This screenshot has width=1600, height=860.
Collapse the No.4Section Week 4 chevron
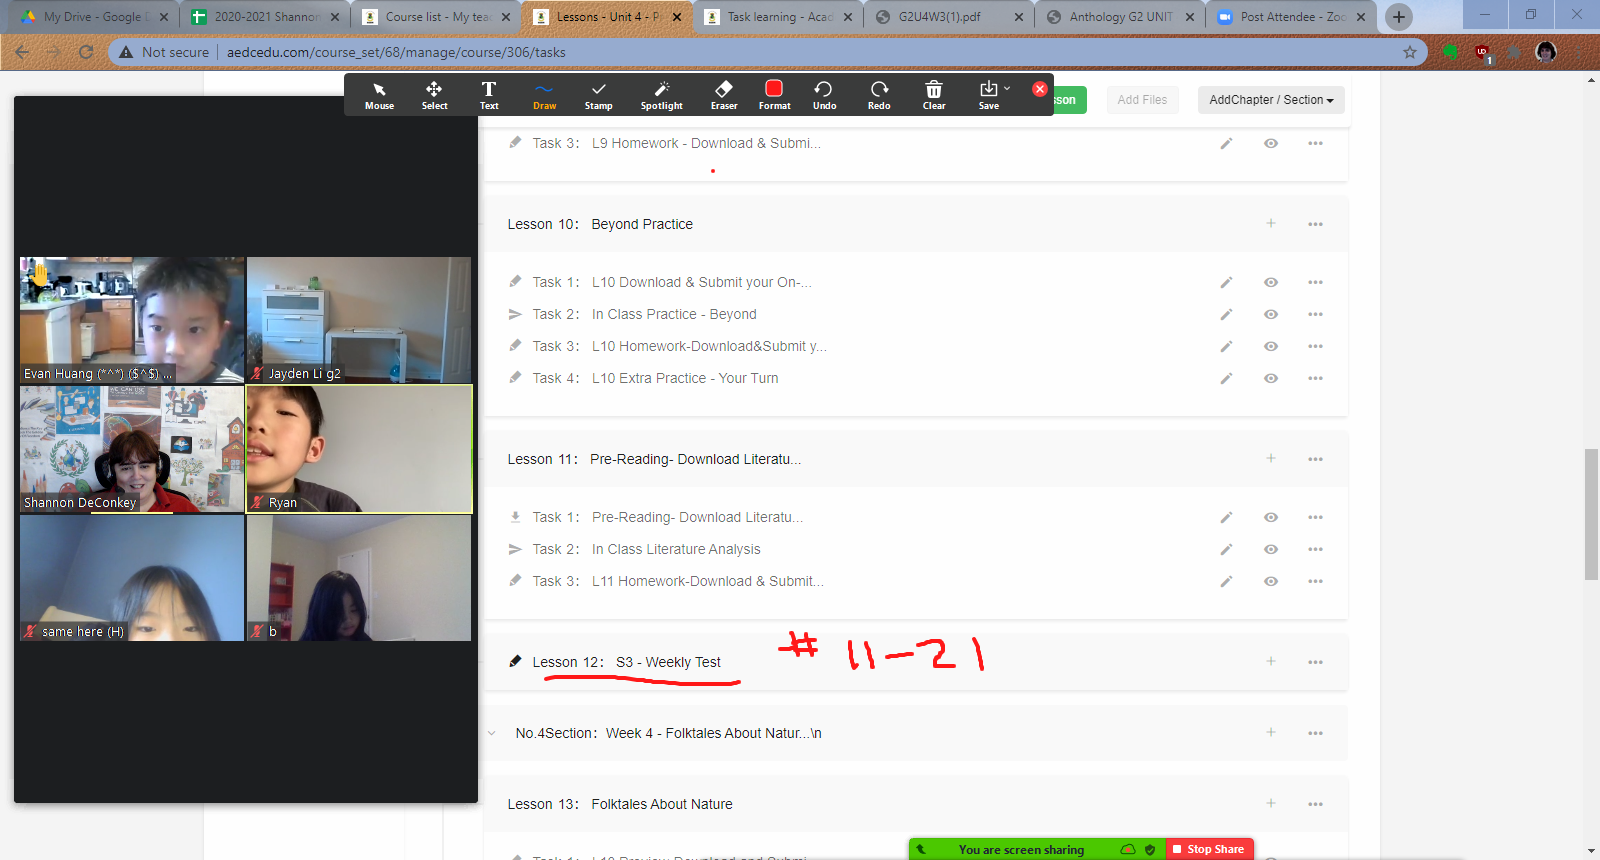[492, 733]
